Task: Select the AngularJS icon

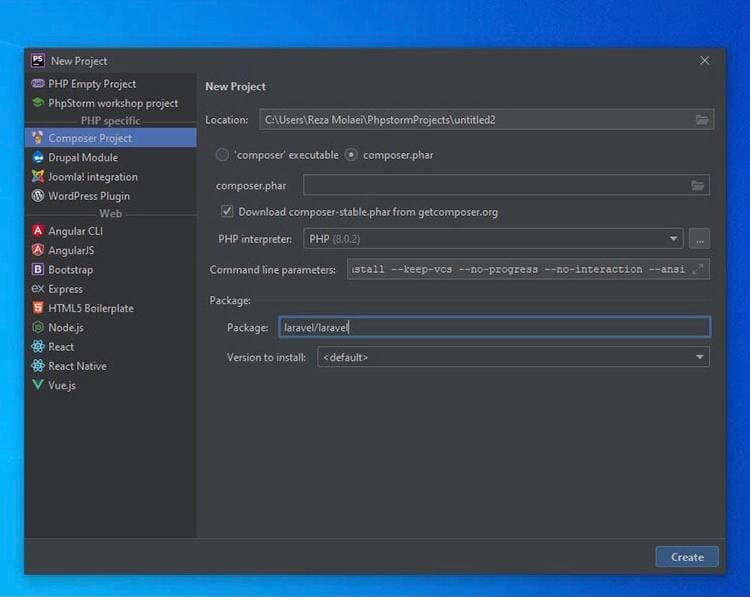Action: coord(38,250)
